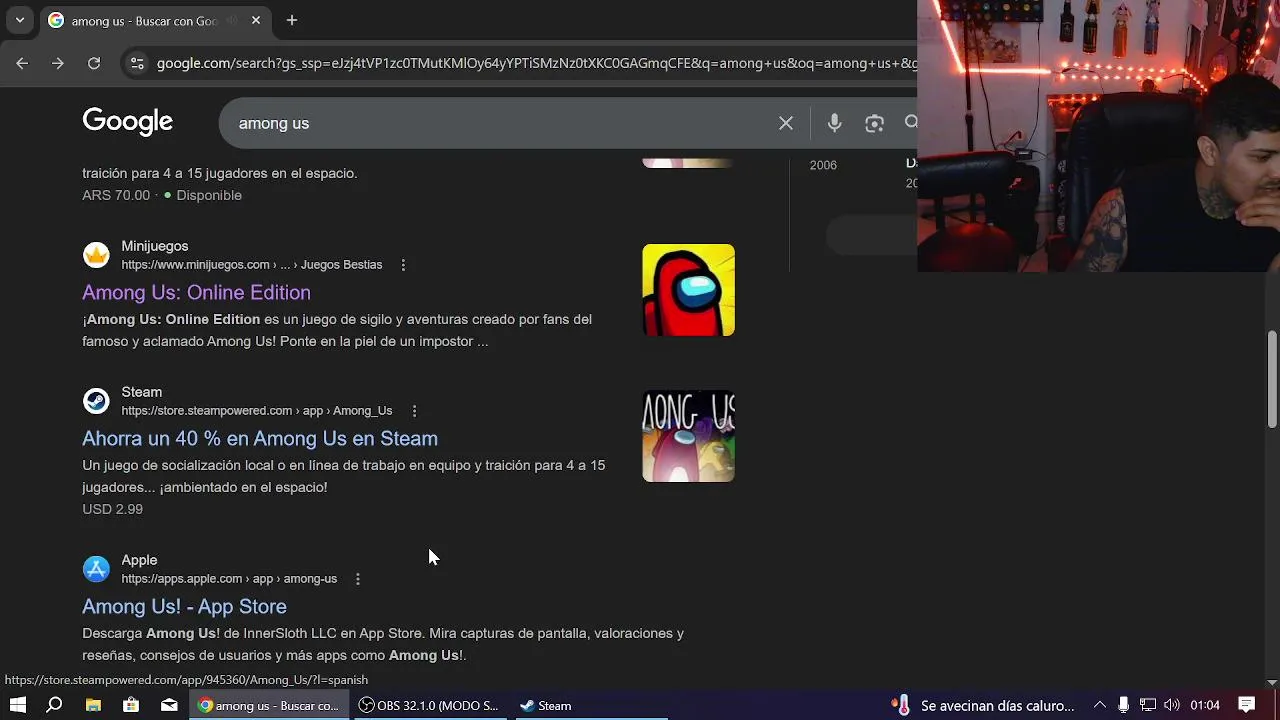Open Steam result options menu

pyautogui.click(x=414, y=411)
